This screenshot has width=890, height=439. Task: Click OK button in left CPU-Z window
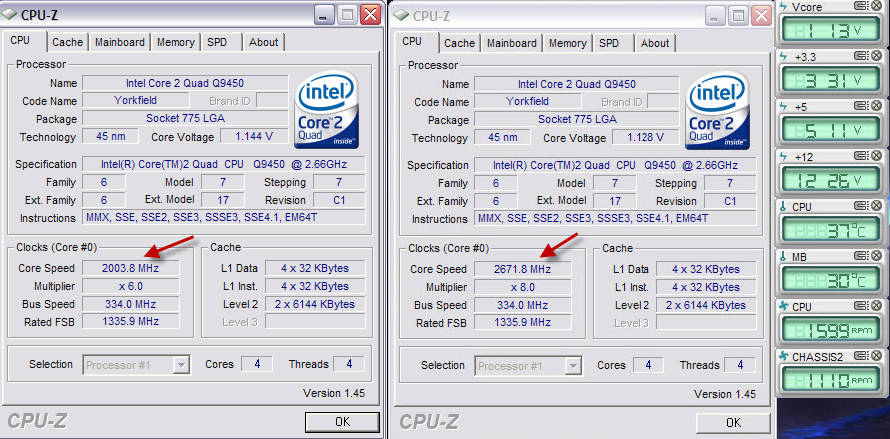(x=342, y=421)
